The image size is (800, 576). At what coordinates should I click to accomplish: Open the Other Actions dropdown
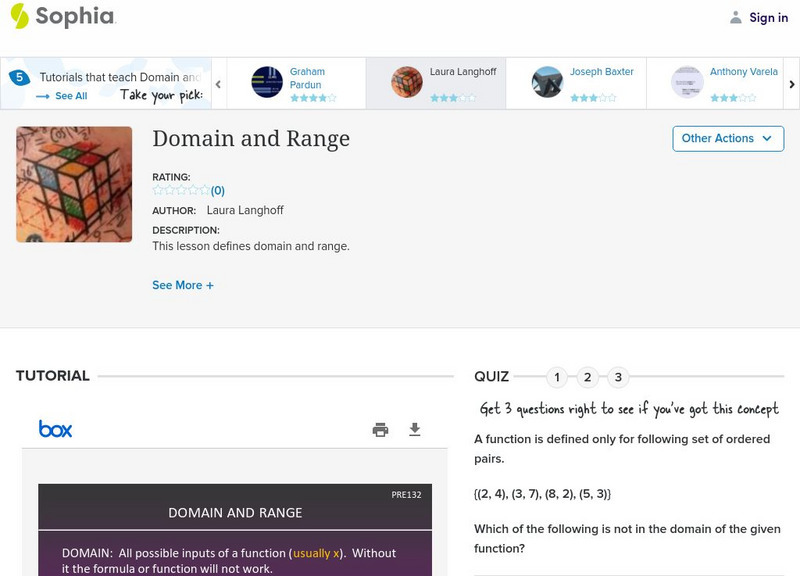click(727, 139)
